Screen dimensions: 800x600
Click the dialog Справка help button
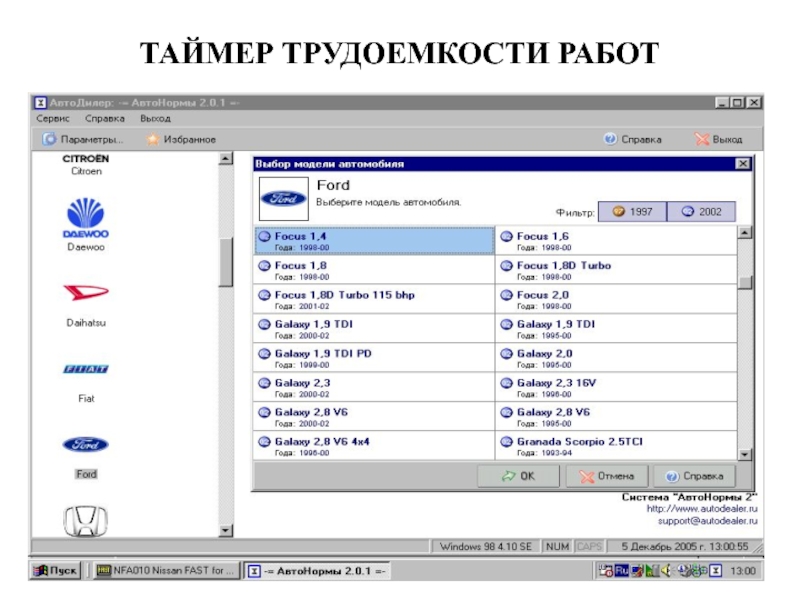[x=694, y=476]
